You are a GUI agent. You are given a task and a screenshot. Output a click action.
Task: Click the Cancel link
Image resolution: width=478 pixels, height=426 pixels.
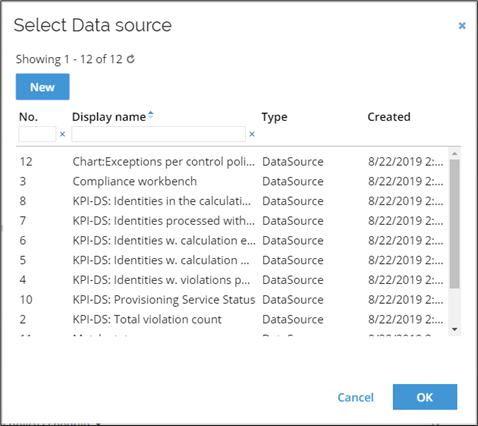coord(356,397)
